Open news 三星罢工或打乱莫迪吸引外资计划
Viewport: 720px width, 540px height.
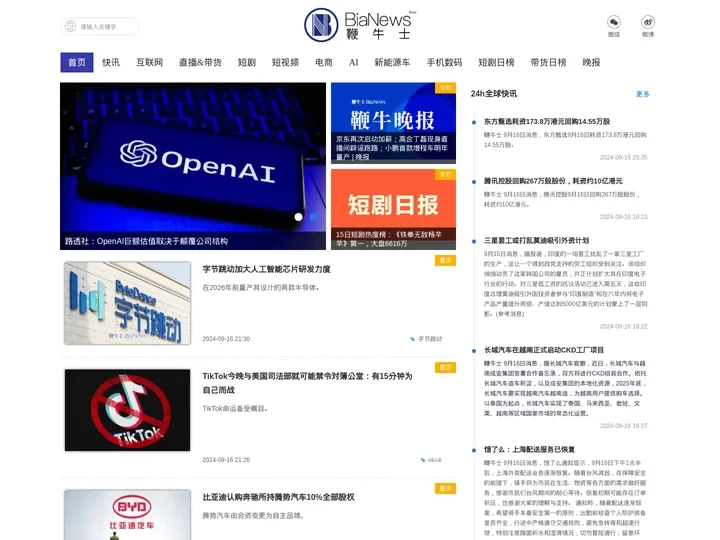tap(536, 241)
